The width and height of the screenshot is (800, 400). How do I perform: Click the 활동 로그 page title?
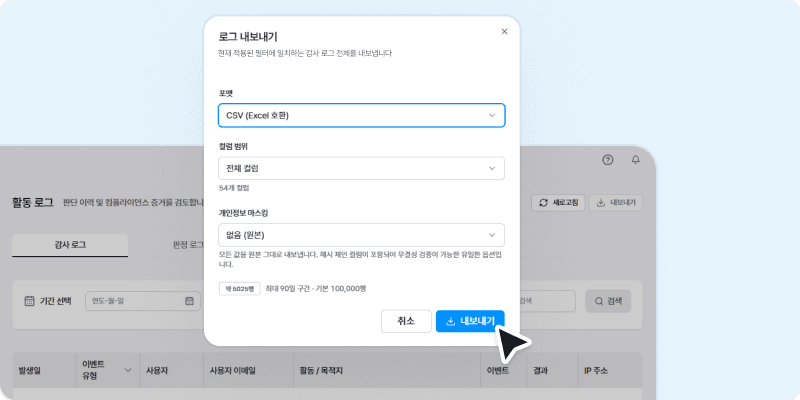click(33, 202)
